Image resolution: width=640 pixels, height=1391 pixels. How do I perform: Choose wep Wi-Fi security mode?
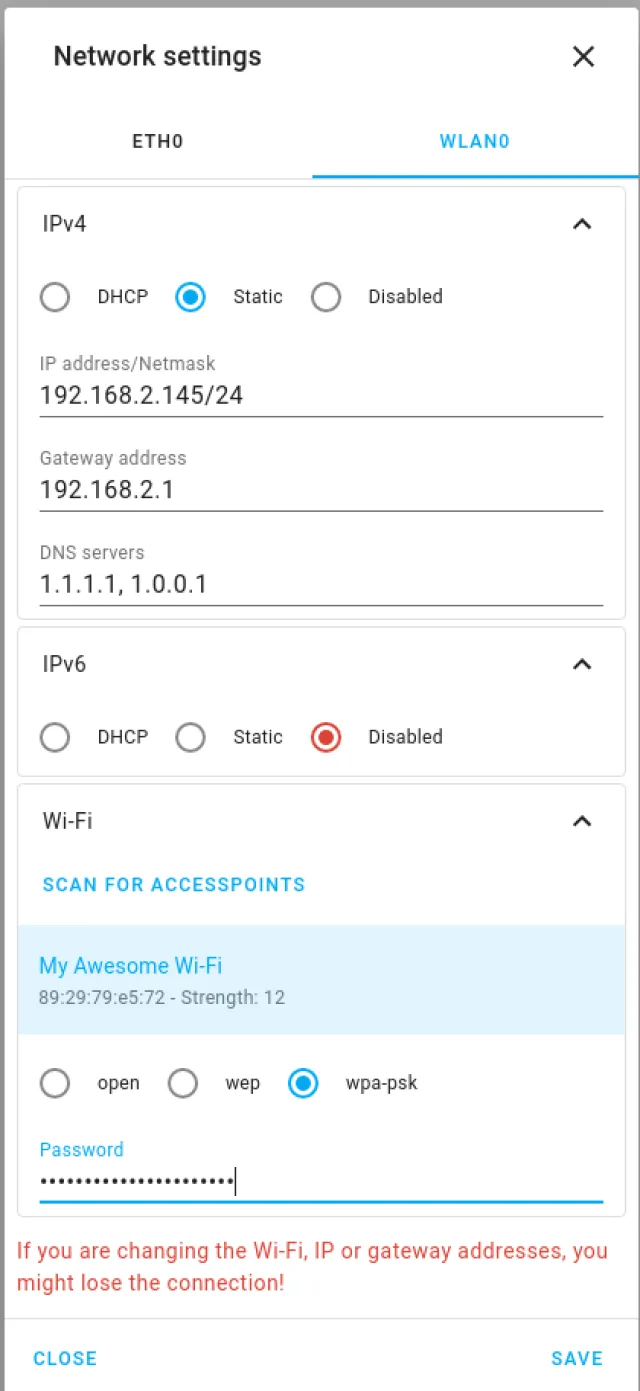[x=183, y=1083]
